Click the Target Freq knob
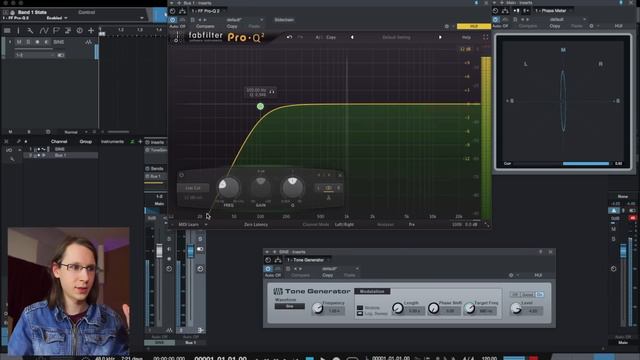This screenshot has height=360, width=640. pyautogui.click(x=469, y=308)
